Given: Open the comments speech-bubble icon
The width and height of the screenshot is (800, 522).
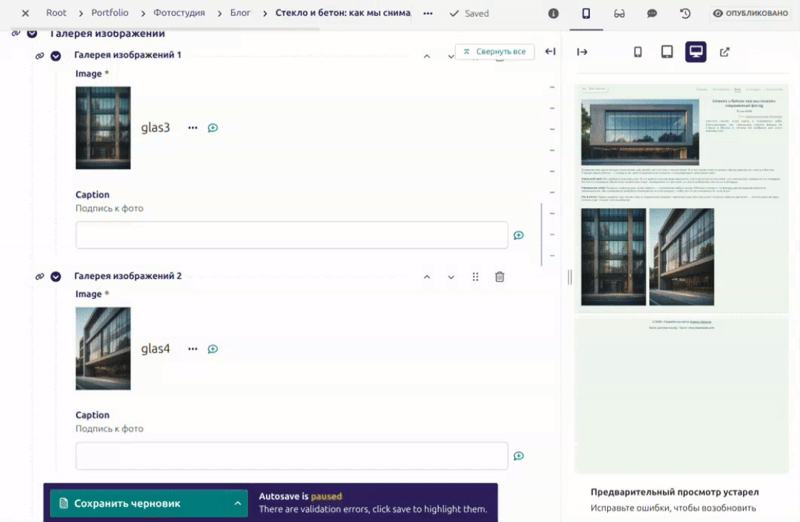Looking at the screenshot, I should coord(652,13).
